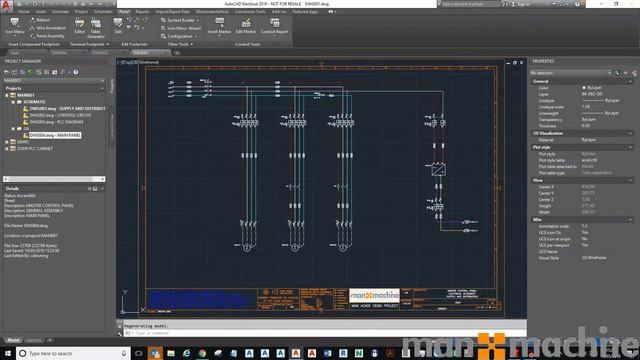Open the SUPPLY AND DISTRIBUTION drawing in tree
This screenshot has height=360, width=640.
67,109
